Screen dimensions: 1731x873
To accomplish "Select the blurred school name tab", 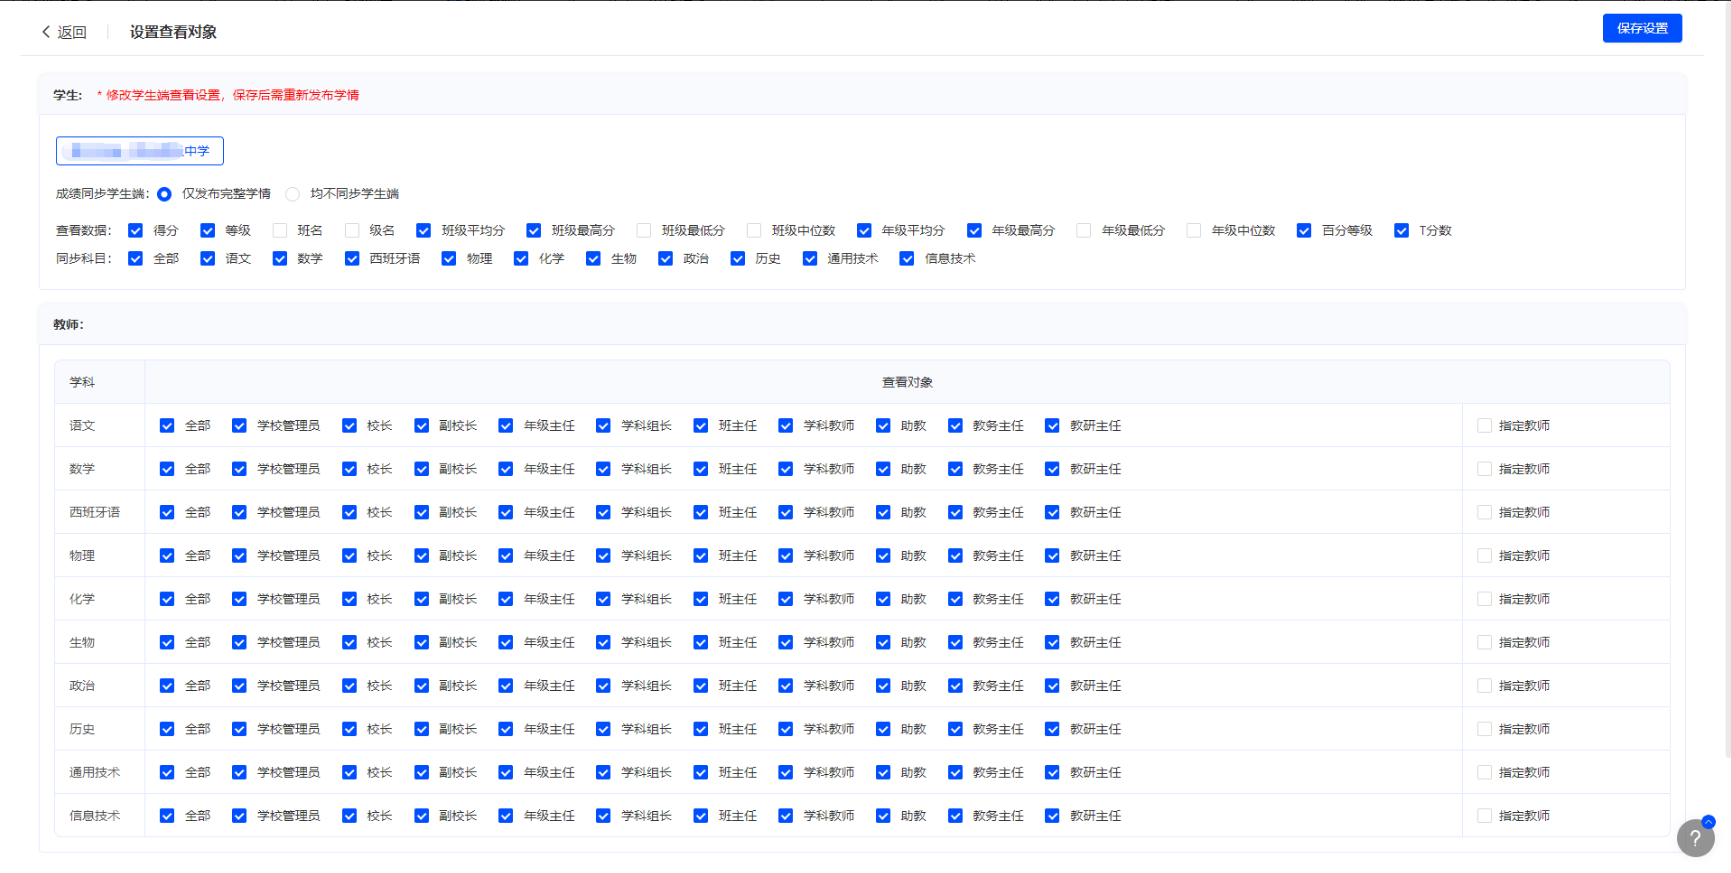I will pos(140,151).
